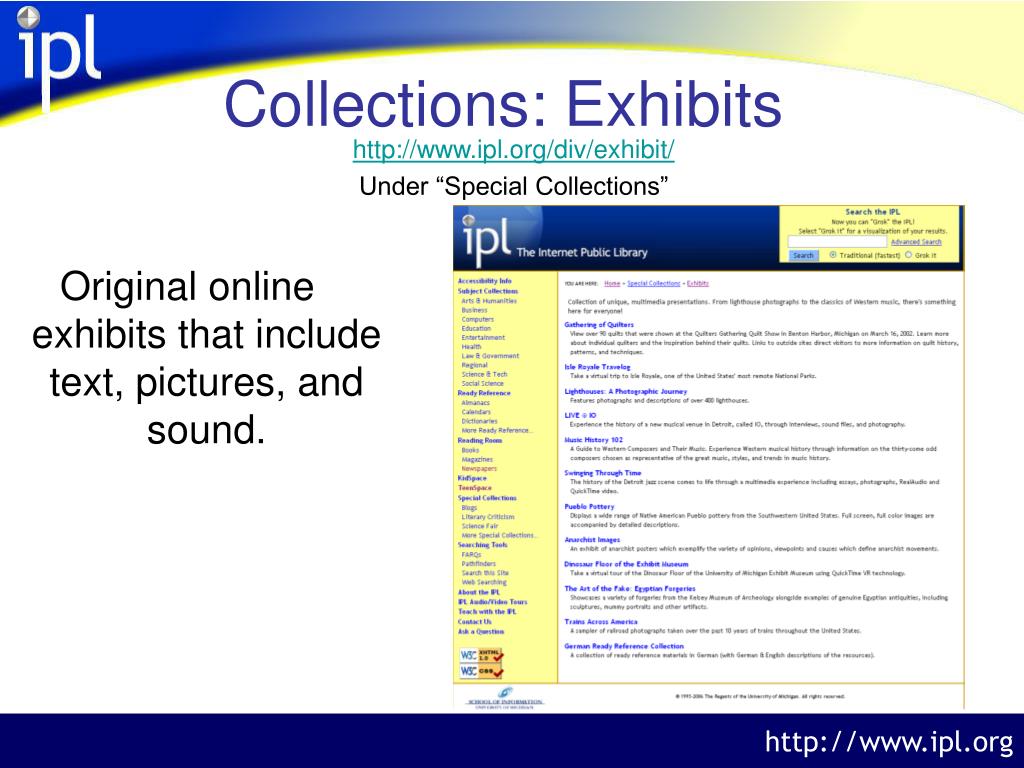Open the http://www.ipl.org/div/exhibit/ slide link
Screen dimensions: 1024x768
pos(513,150)
